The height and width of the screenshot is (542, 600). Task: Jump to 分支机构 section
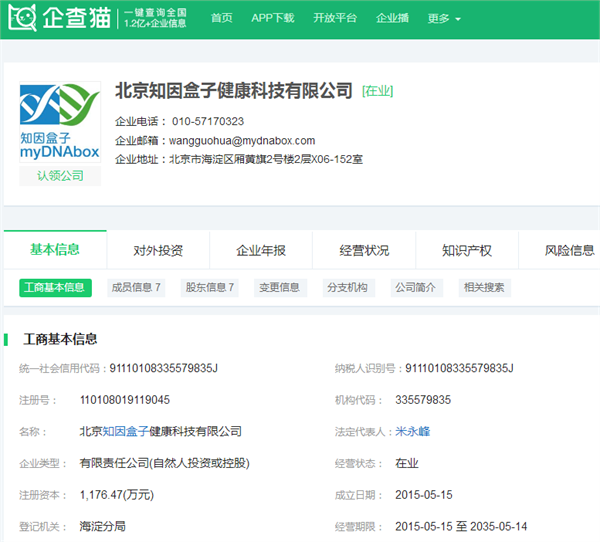pyautogui.click(x=349, y=288)
